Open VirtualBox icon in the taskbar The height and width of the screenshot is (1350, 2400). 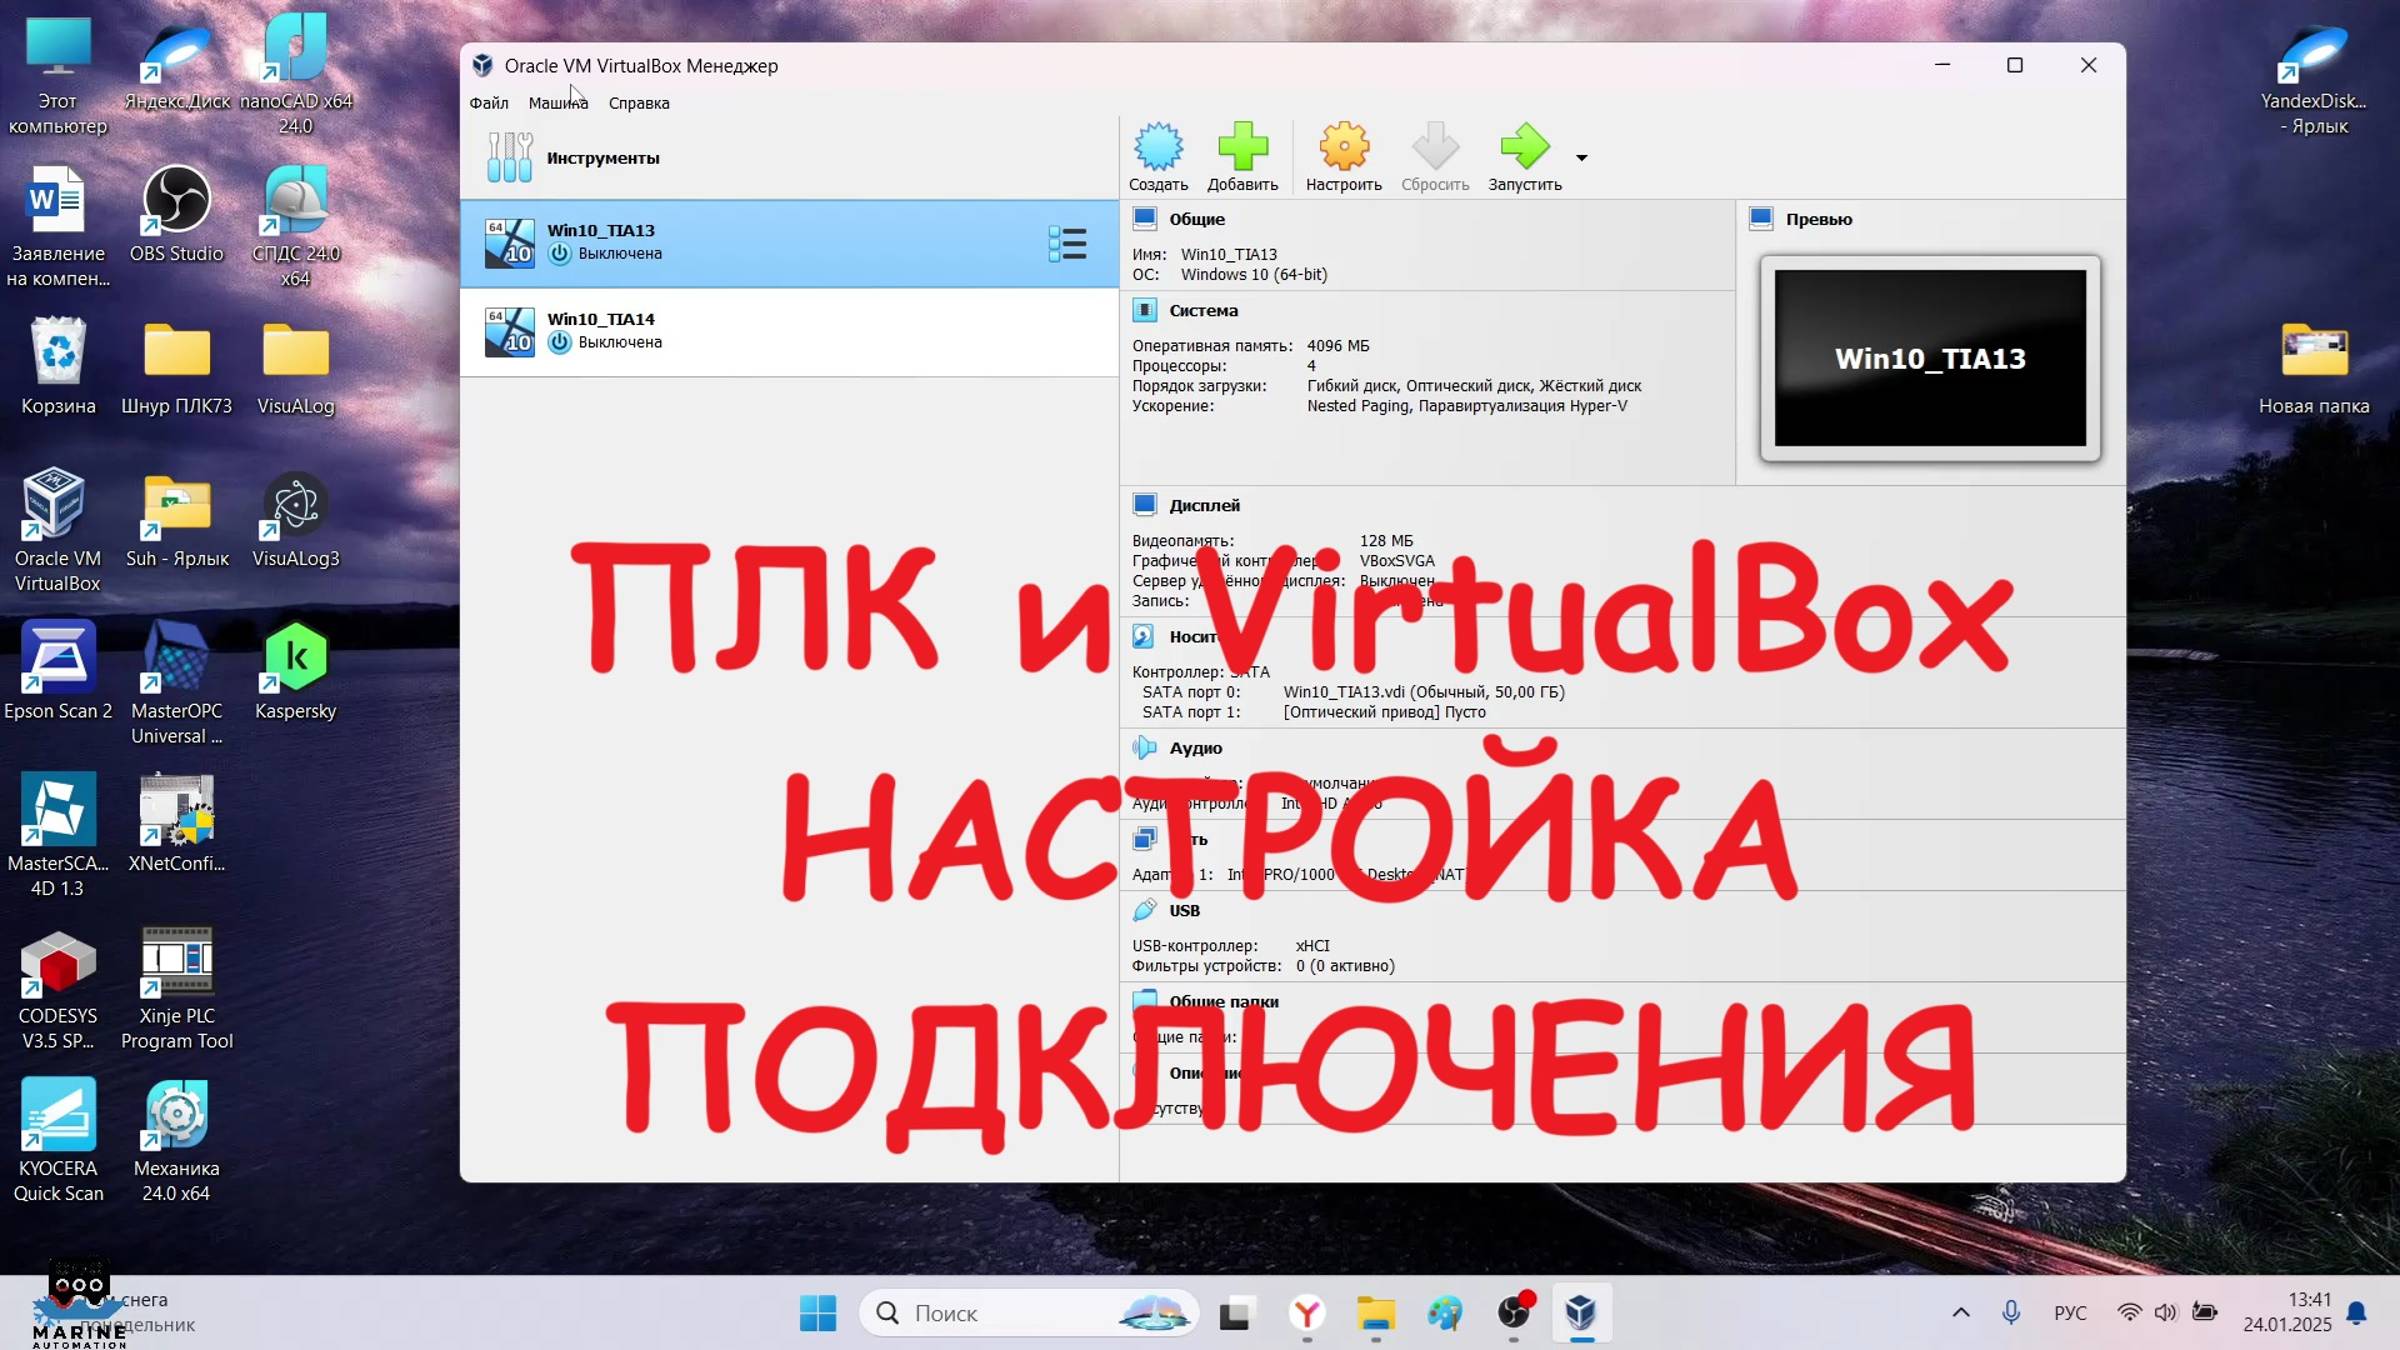click(1581, 1313)
